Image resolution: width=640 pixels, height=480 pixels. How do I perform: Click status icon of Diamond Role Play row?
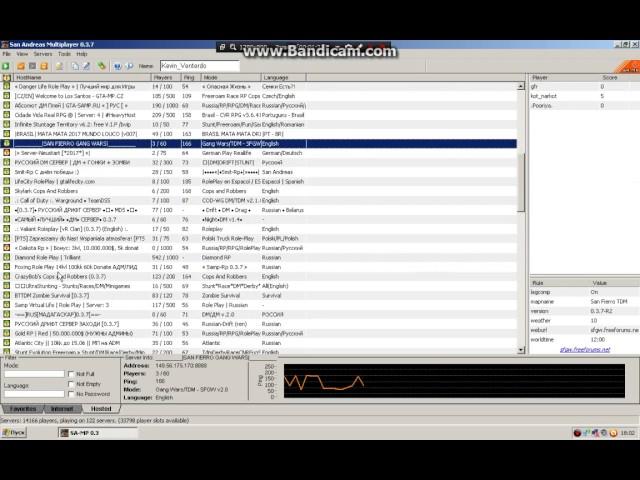(7, 257)
